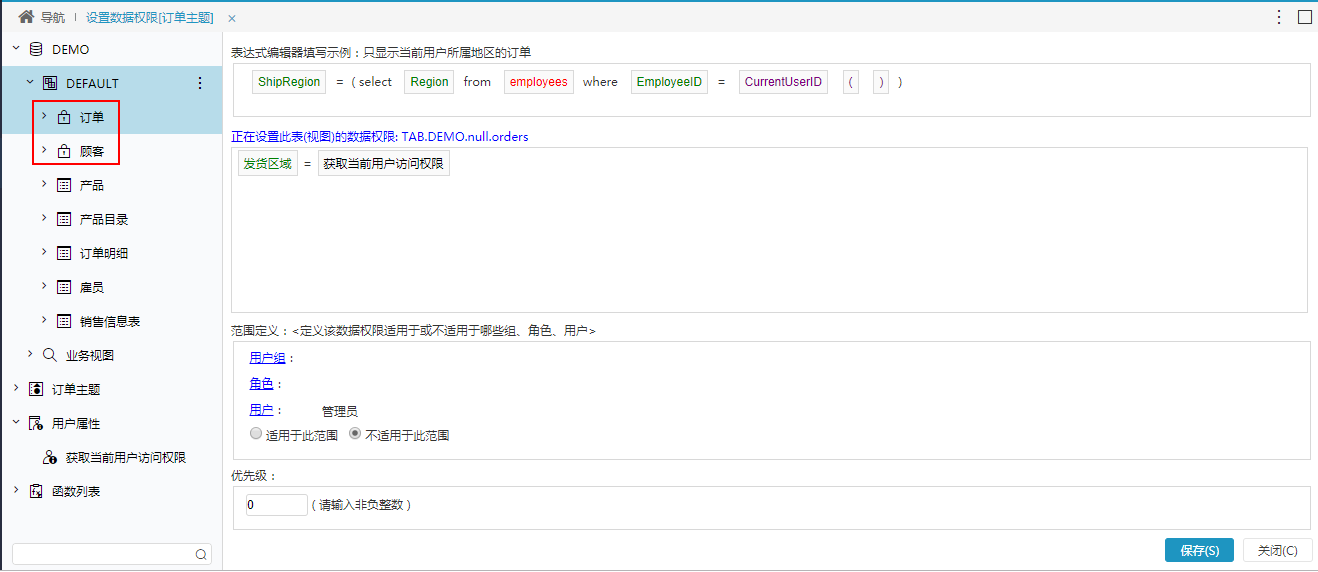Open the 用户 link
Viewport: 1318px width, 572px height.
(261, 410)
